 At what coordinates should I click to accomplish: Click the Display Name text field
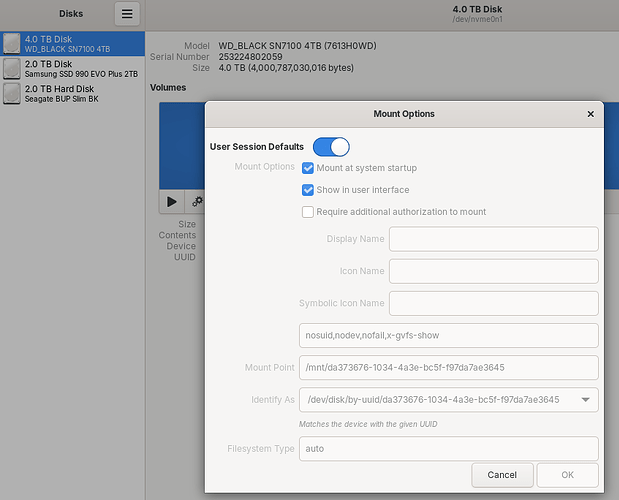coord(493,239)
